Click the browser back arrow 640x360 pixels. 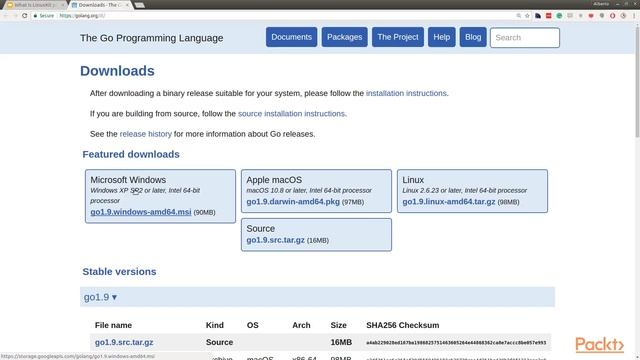point(6,16)
